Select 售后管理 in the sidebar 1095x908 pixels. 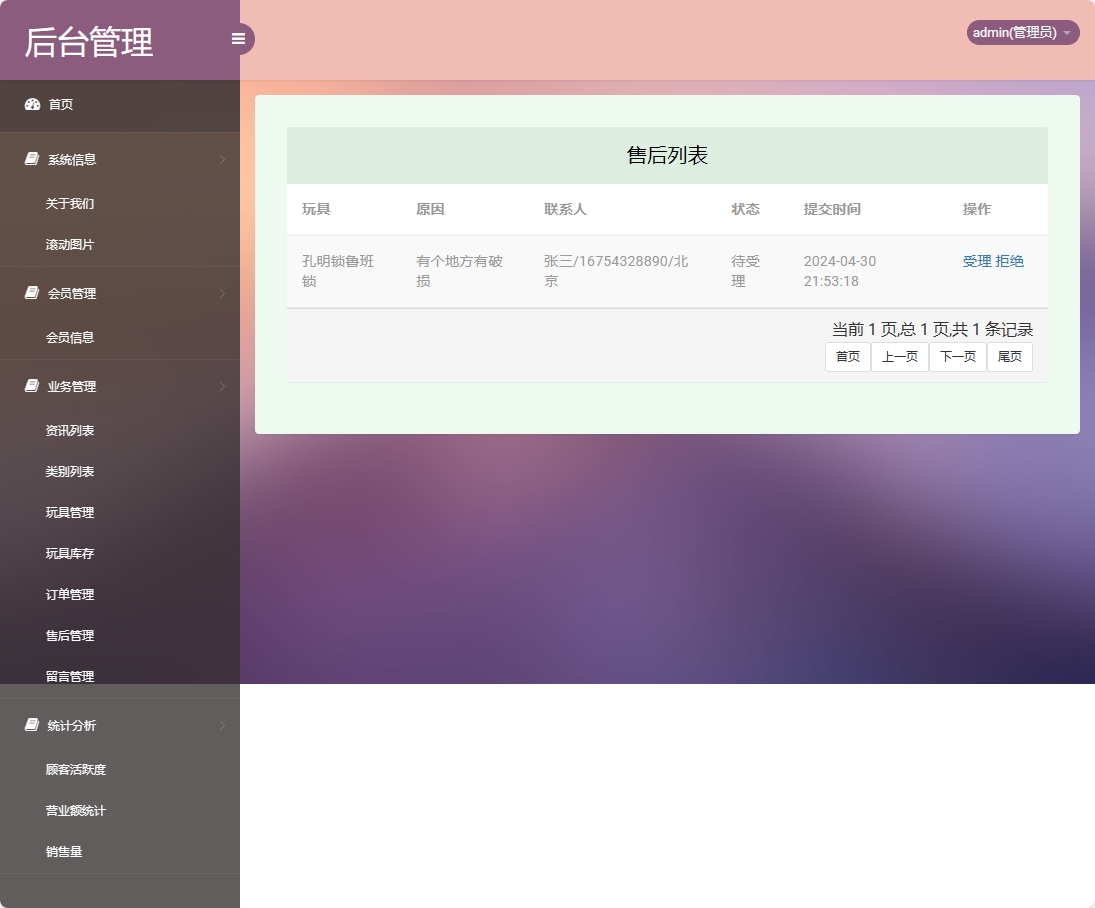pyautogui.click(x=69, y=634)
